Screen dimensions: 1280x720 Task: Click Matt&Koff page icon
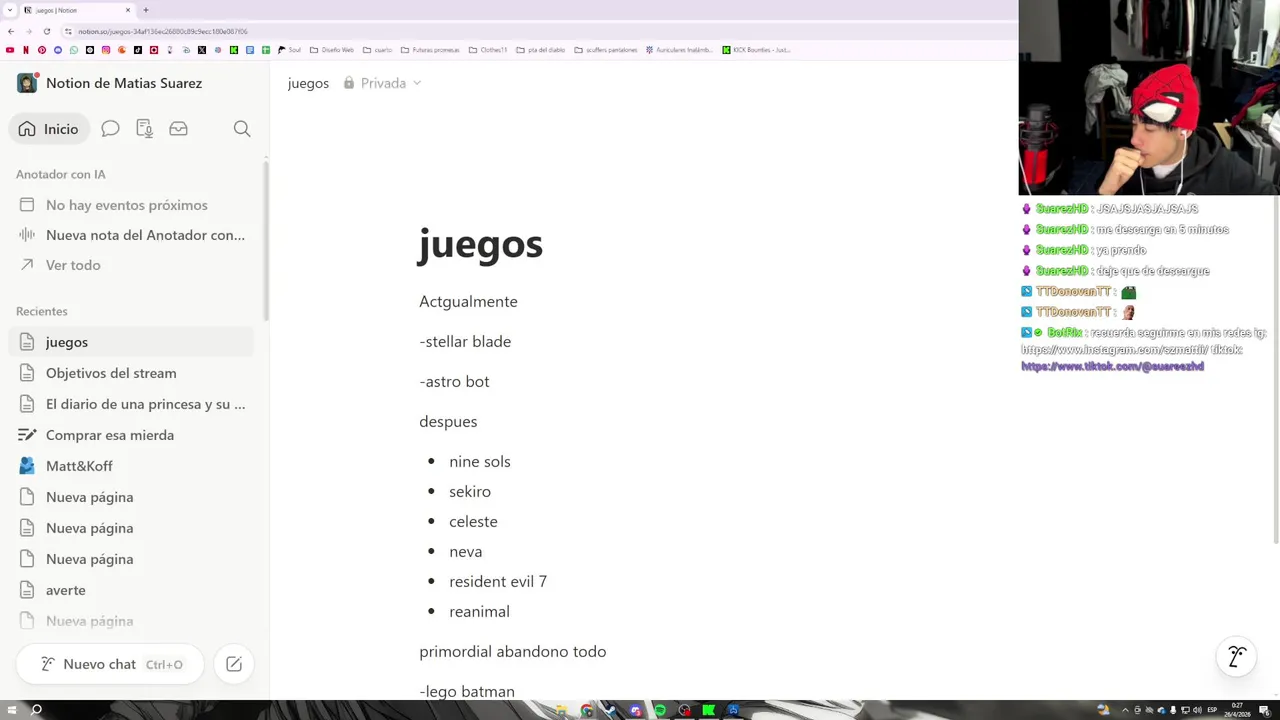click(27, 466)
